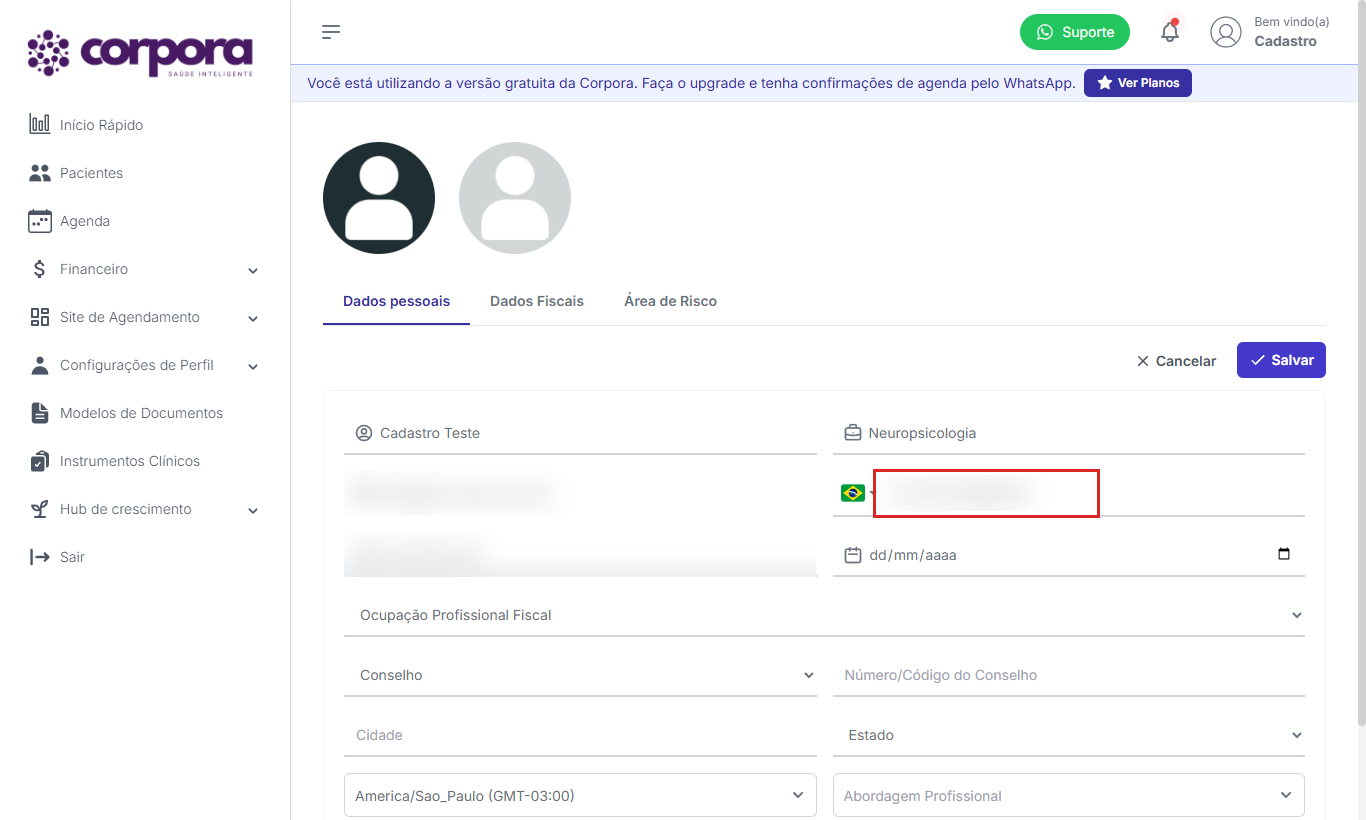This screenshot has width=1366, height=820.
Task: Click the dark profile photo avatar
Action: point(379,198)
